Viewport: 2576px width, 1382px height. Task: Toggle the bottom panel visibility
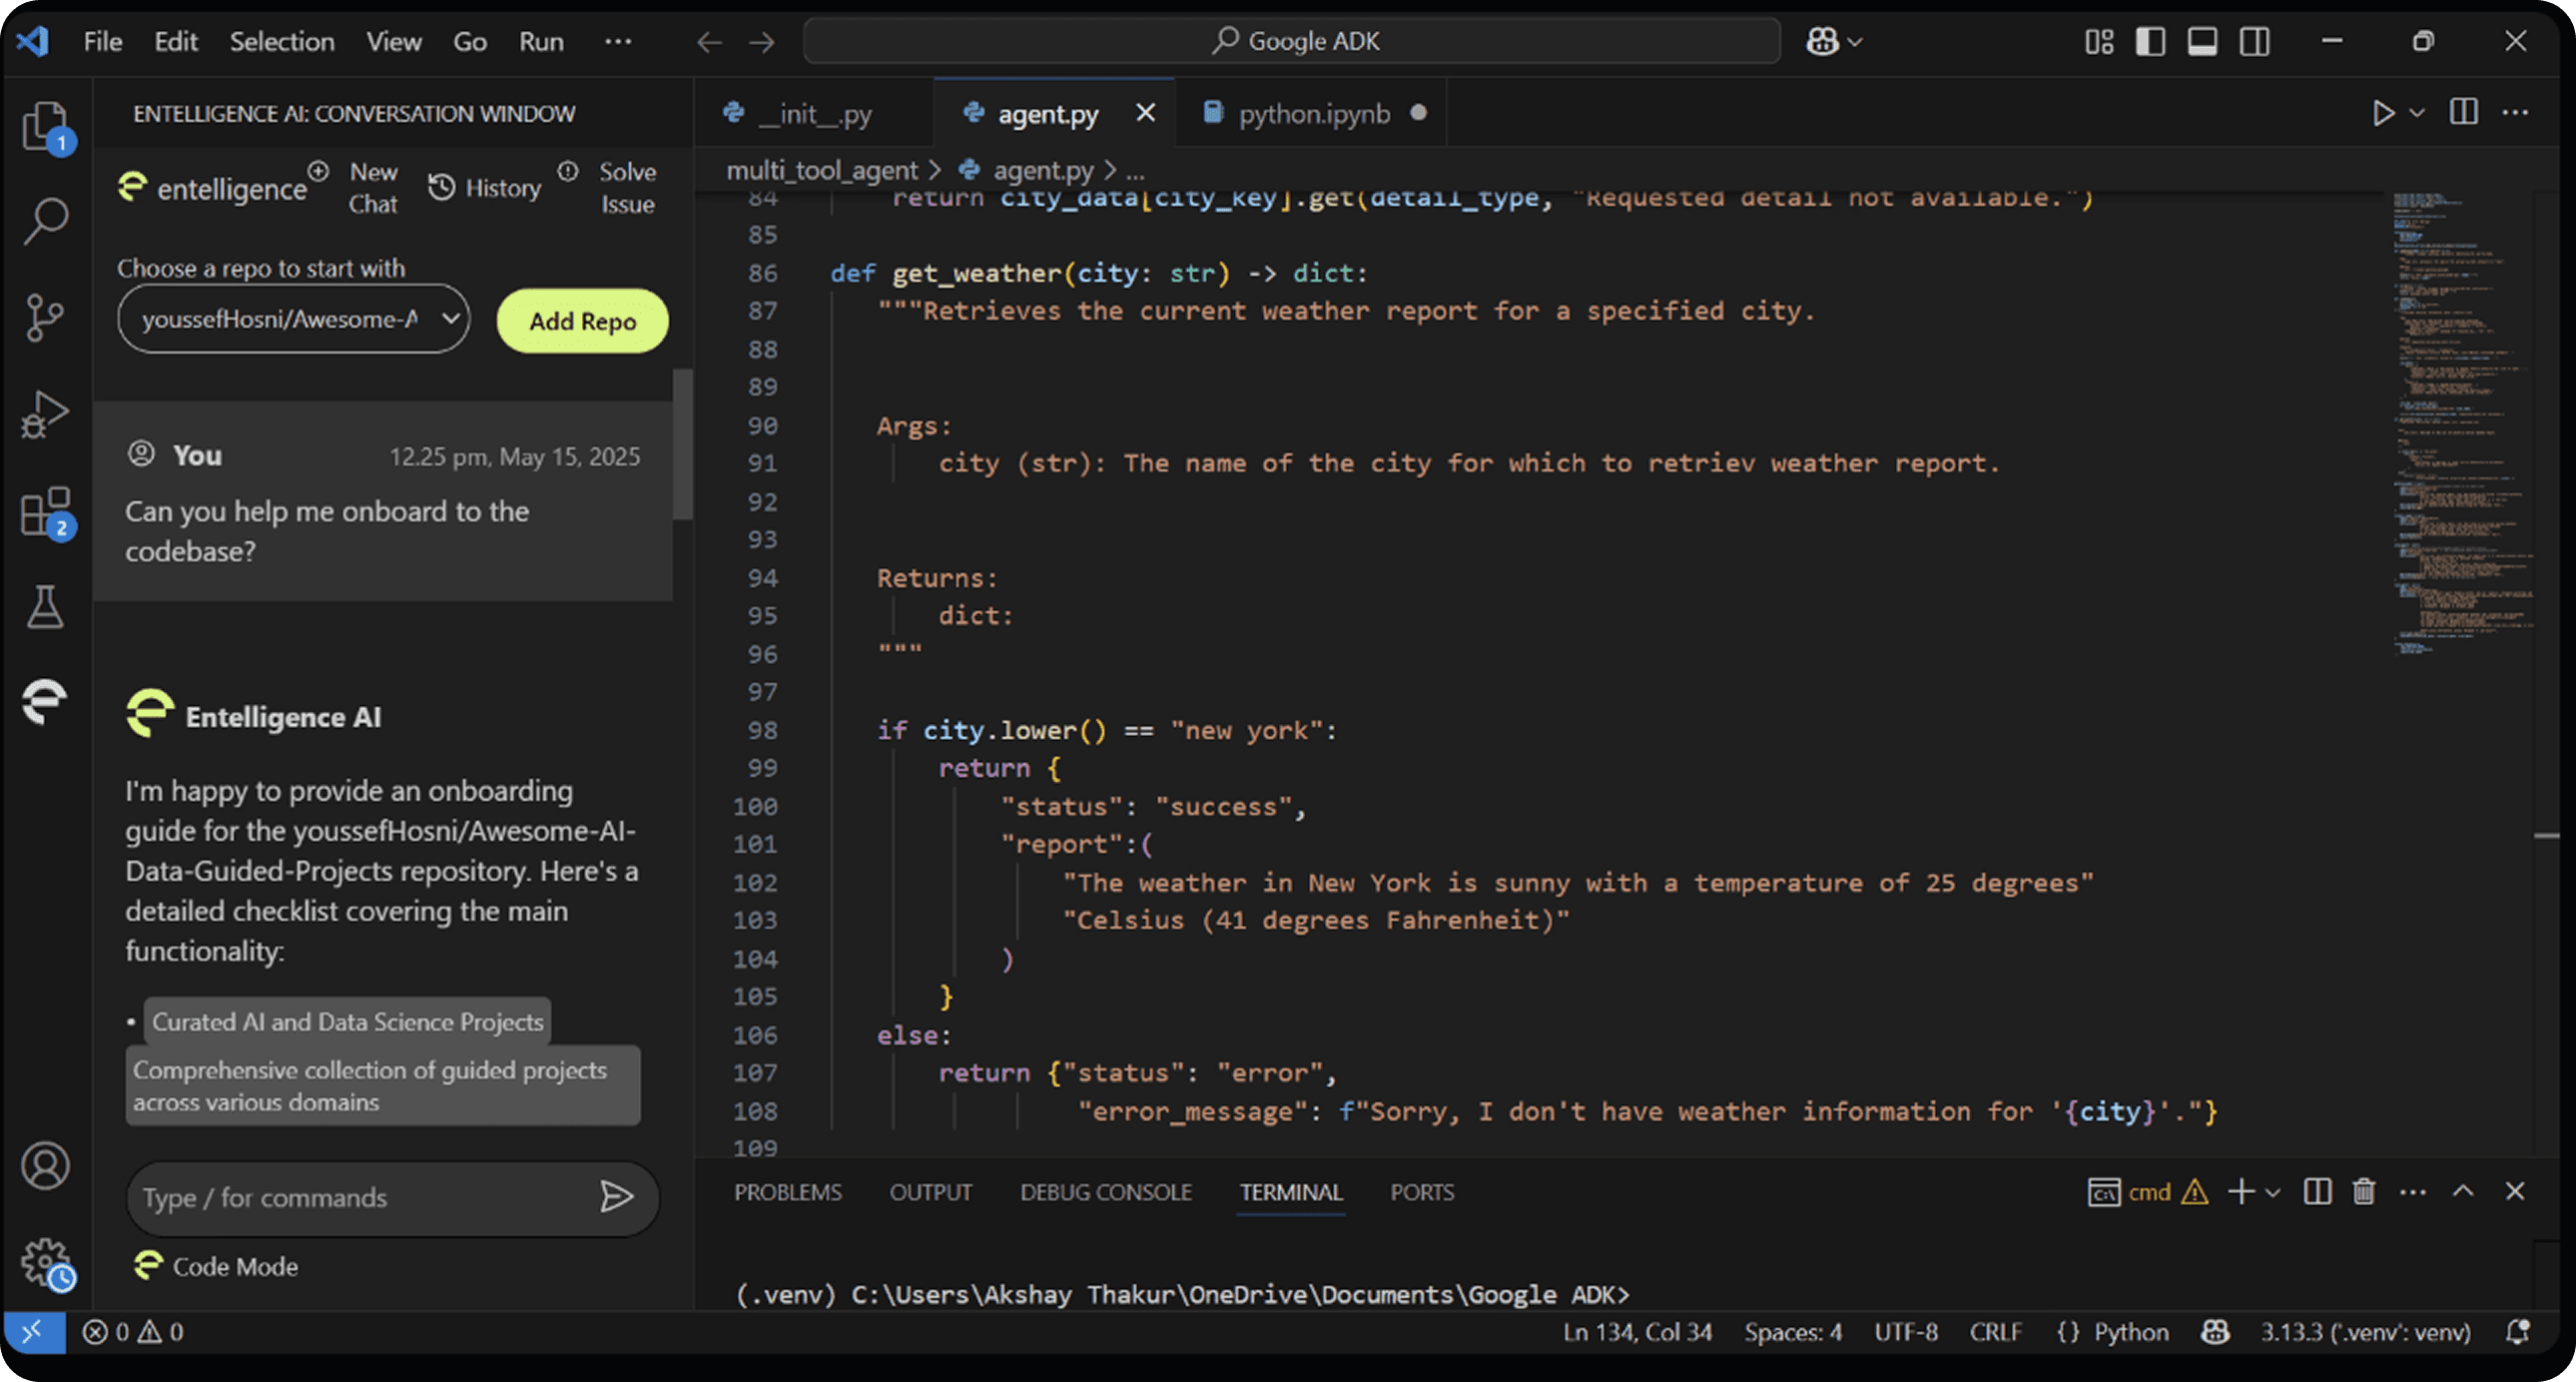click(x=2202, y=41)
